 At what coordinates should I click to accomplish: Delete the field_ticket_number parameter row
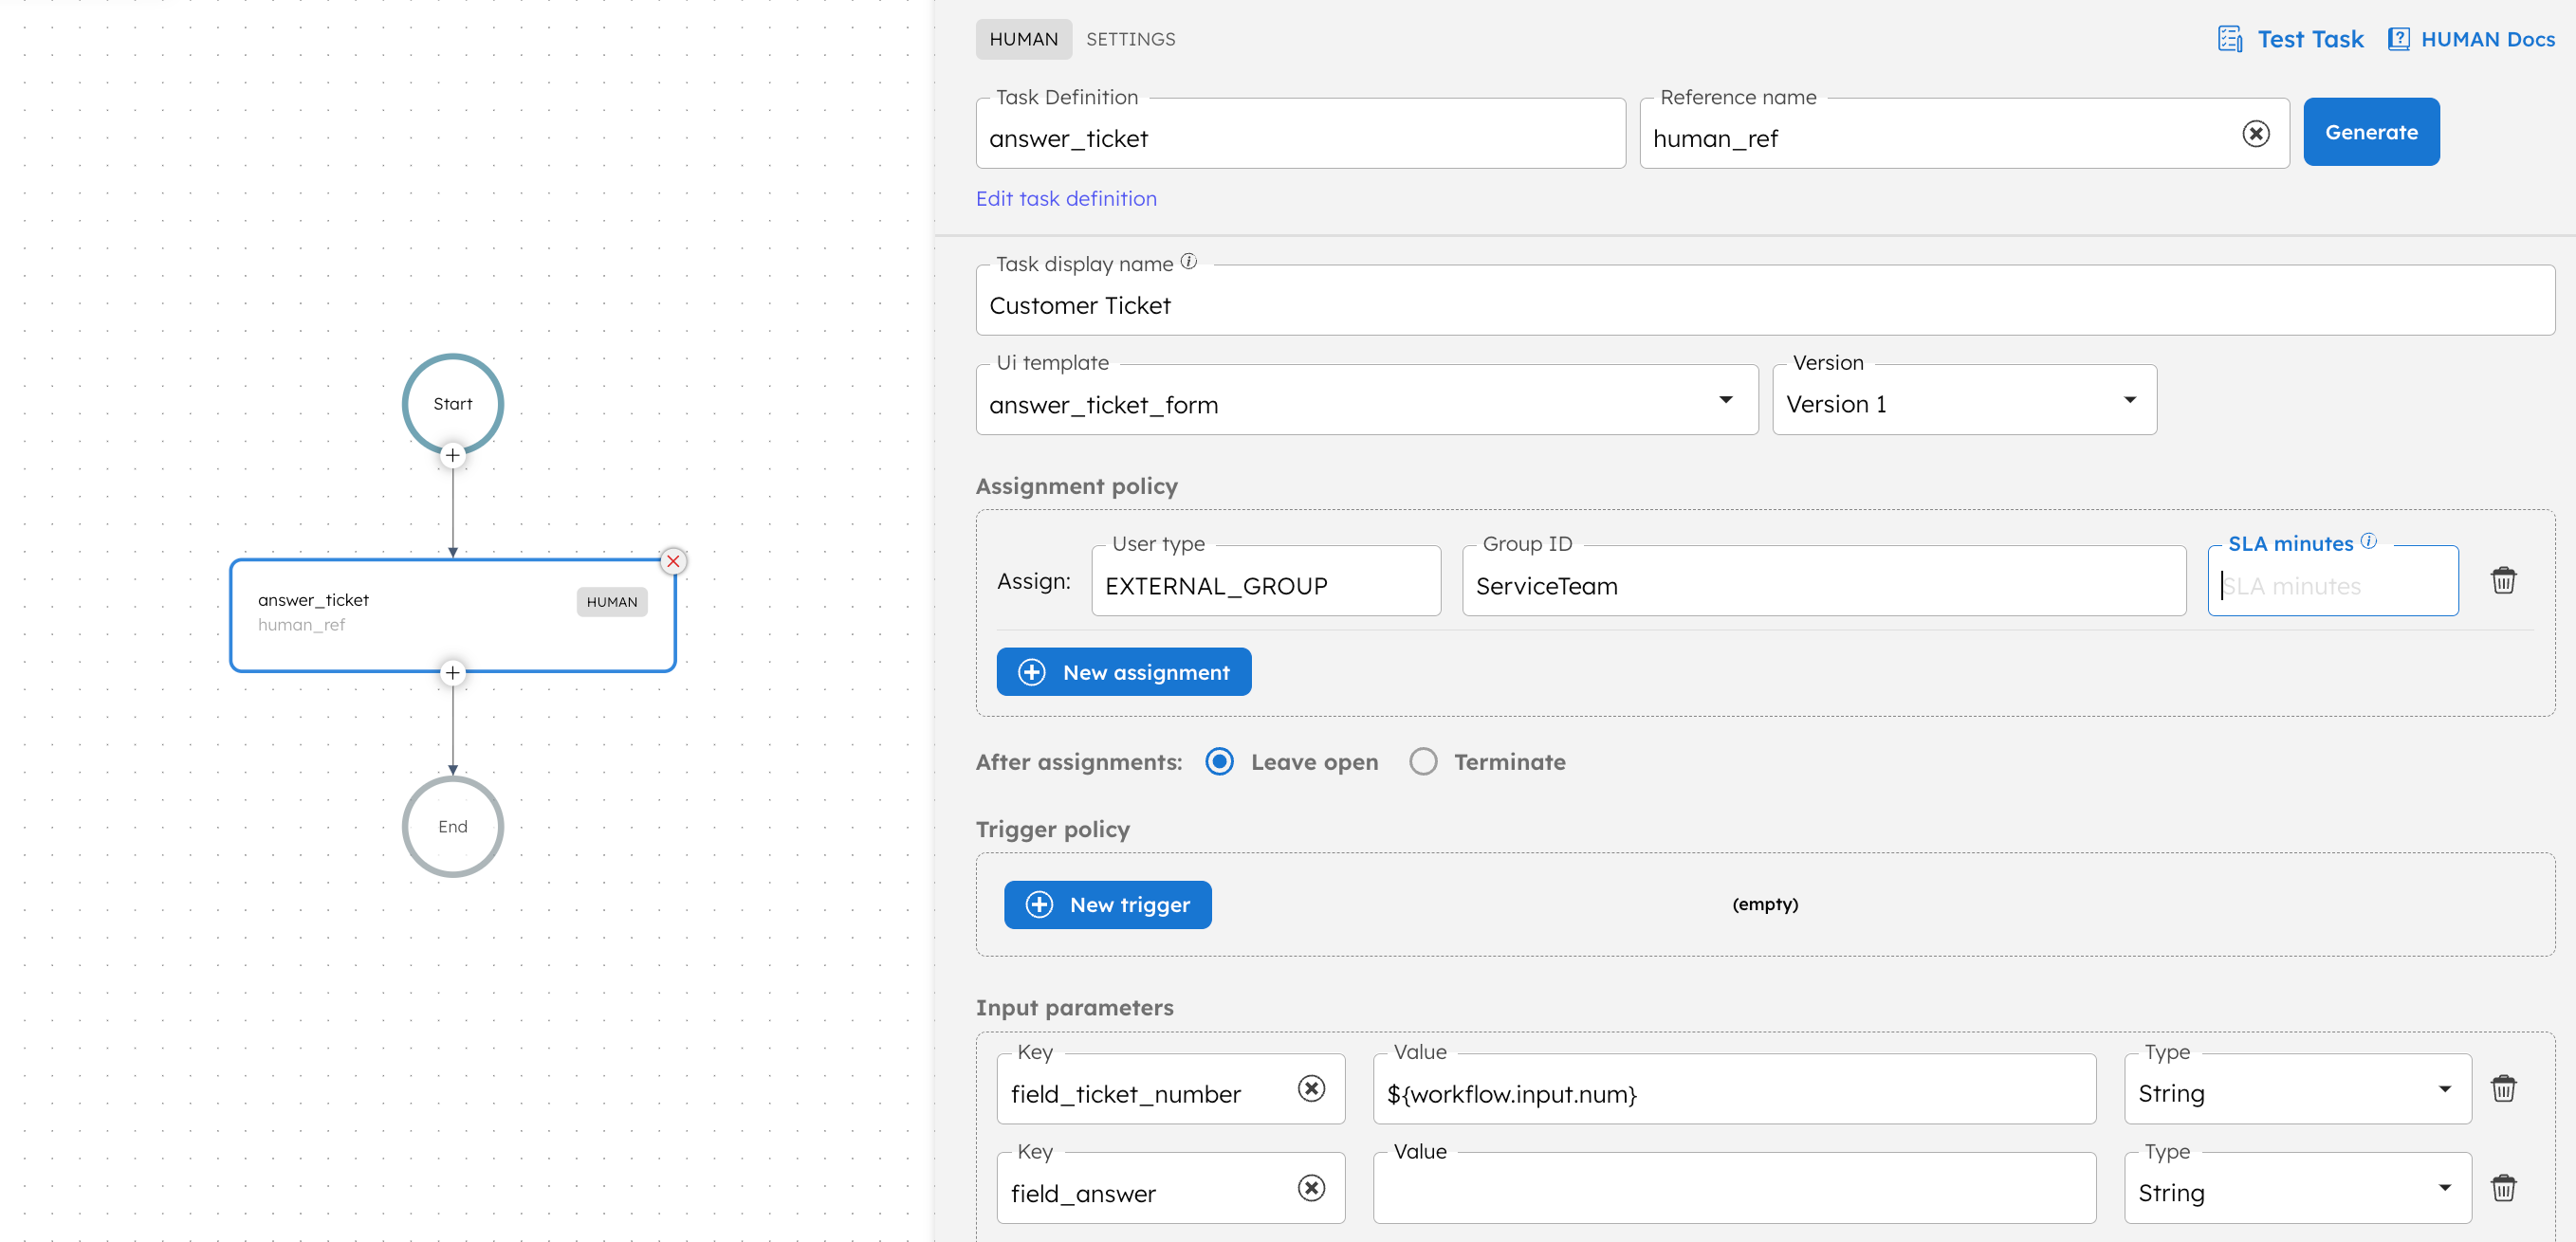[x=2503, y=1088]
